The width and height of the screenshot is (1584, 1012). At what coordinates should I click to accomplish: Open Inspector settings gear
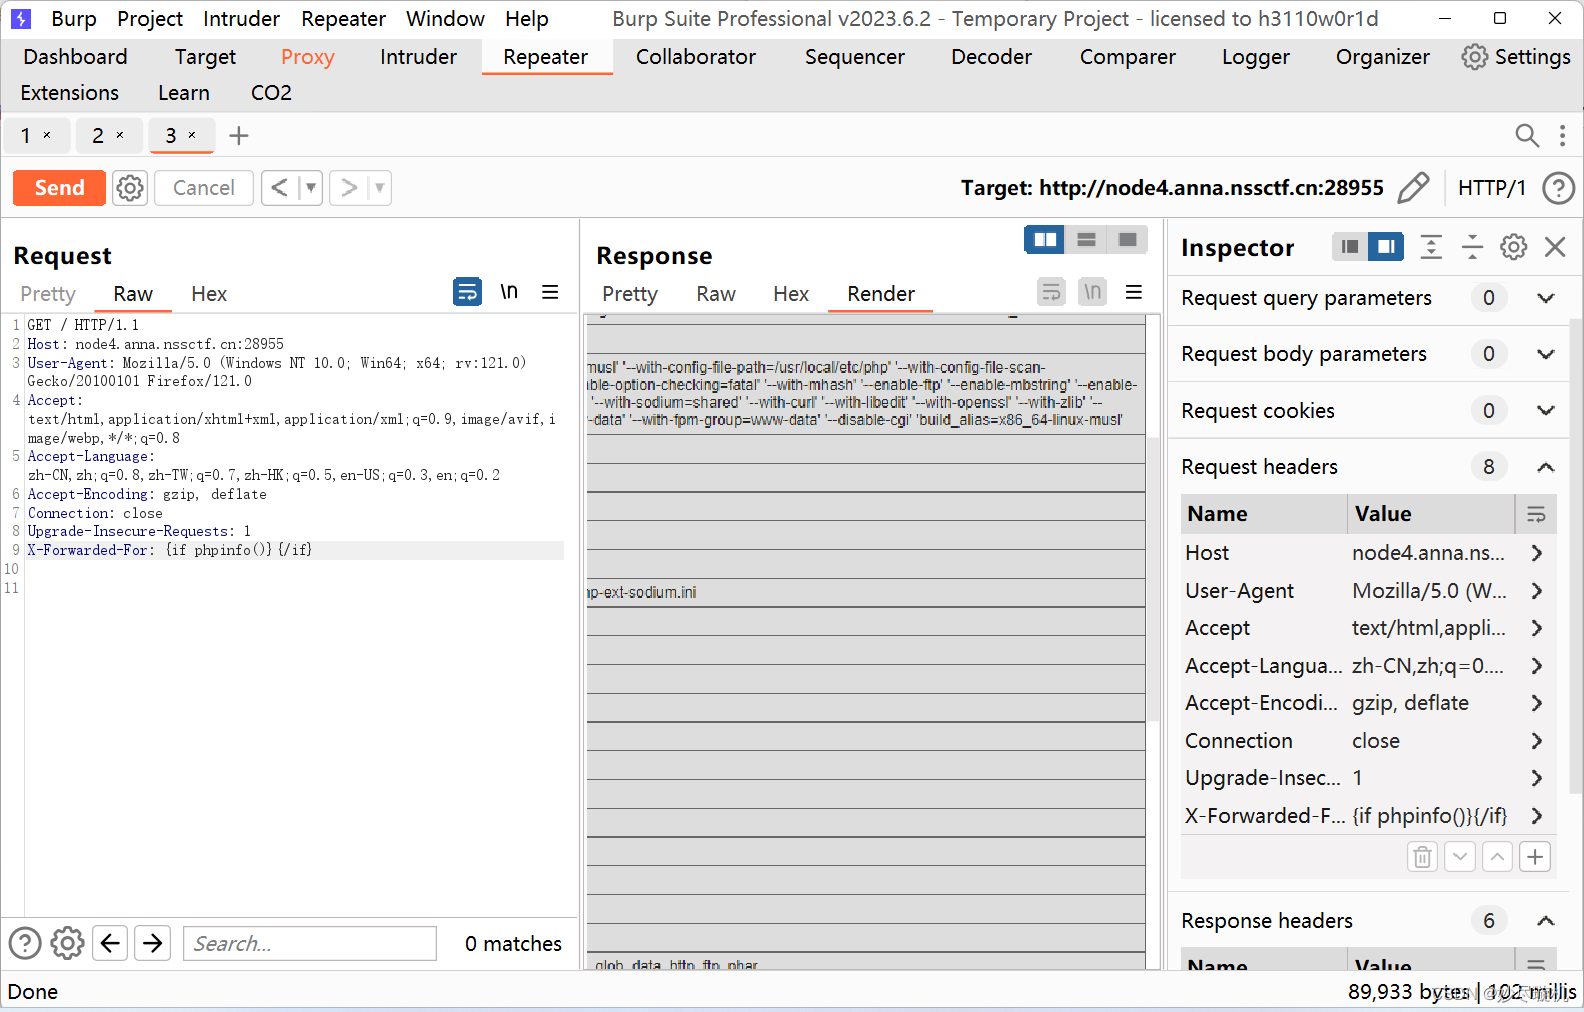point(1513,247)
